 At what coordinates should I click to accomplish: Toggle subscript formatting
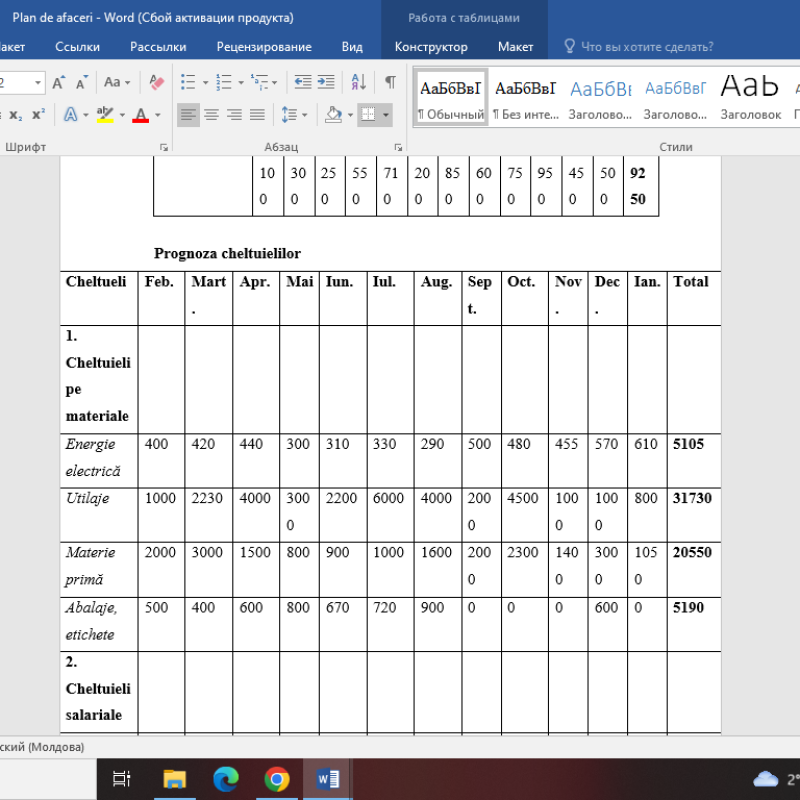(x=14, y=114)
